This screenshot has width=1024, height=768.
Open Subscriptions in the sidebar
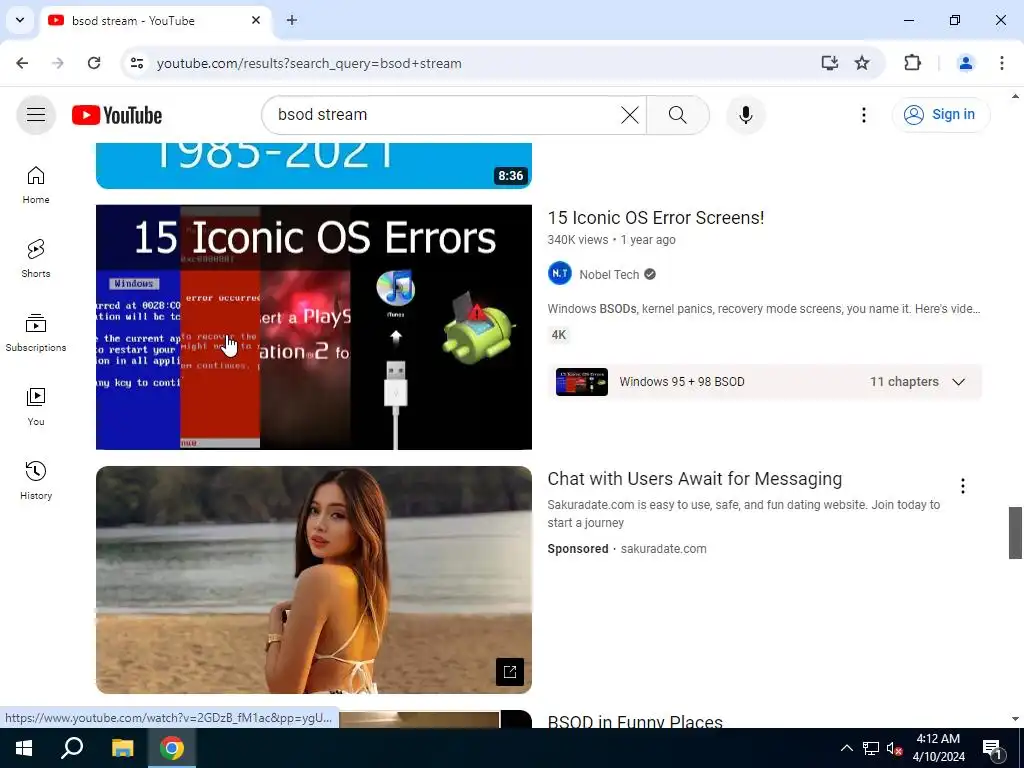coord(36,332)
